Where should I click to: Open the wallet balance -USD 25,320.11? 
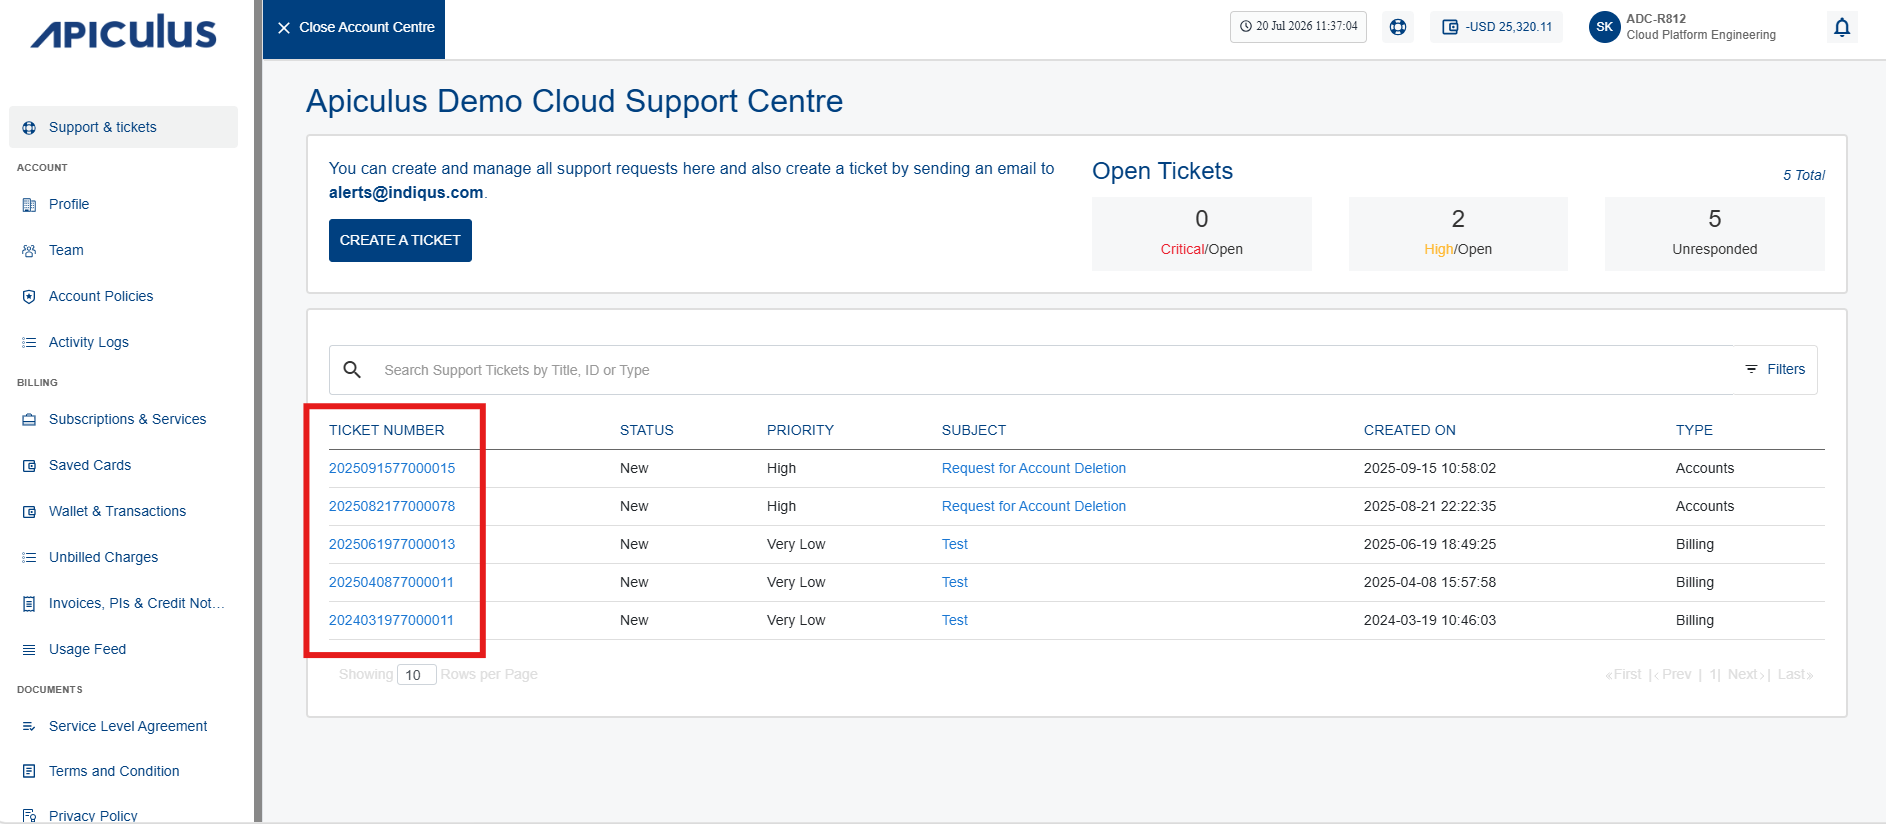[x=1497, y=27]
